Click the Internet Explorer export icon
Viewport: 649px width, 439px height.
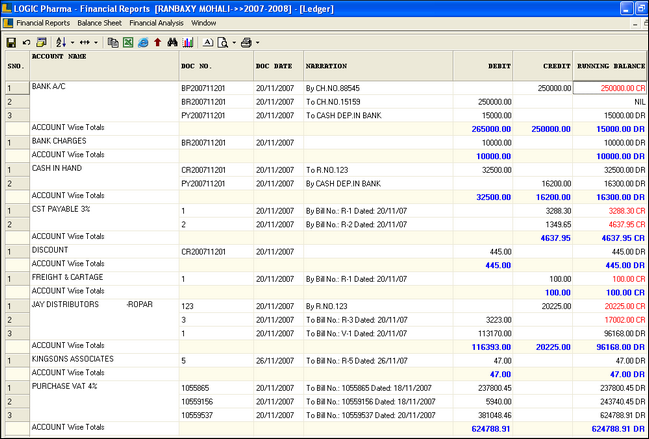[143, 42]
